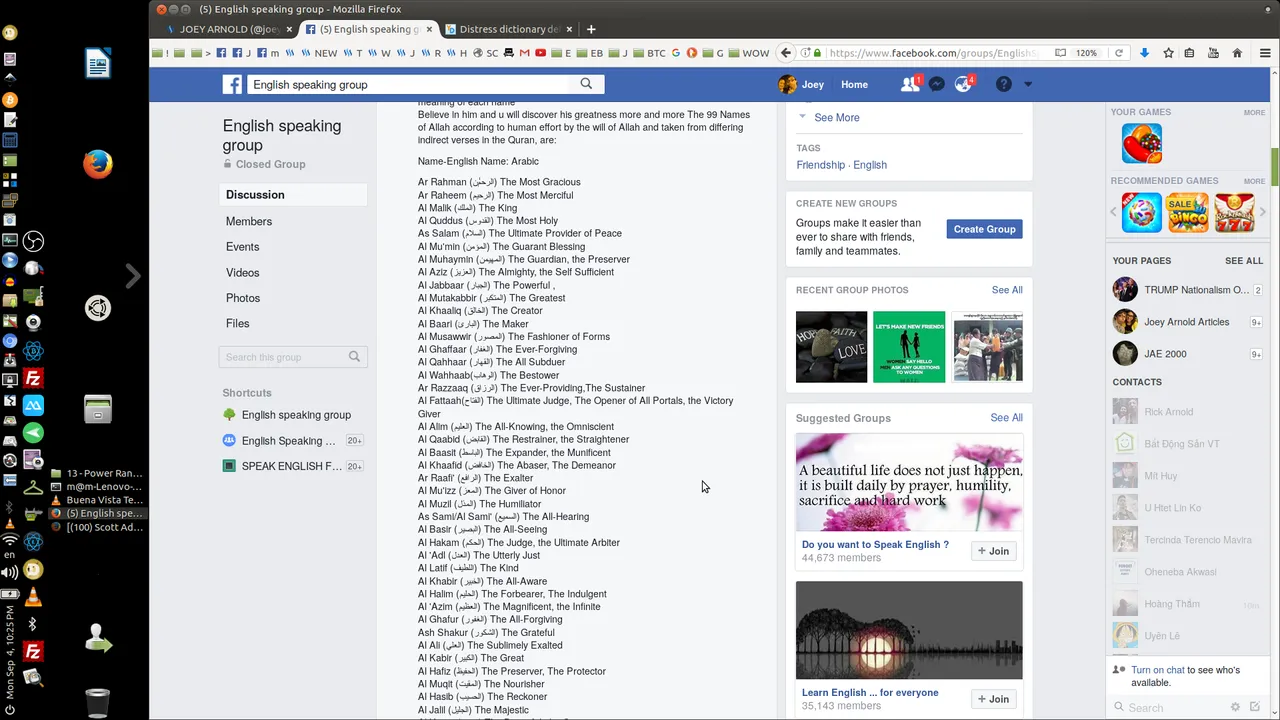The height and width of the screenshot is (720, 1280).
Task: Click the YouTube toolbar extension icon
Action: click(1213, 53)
